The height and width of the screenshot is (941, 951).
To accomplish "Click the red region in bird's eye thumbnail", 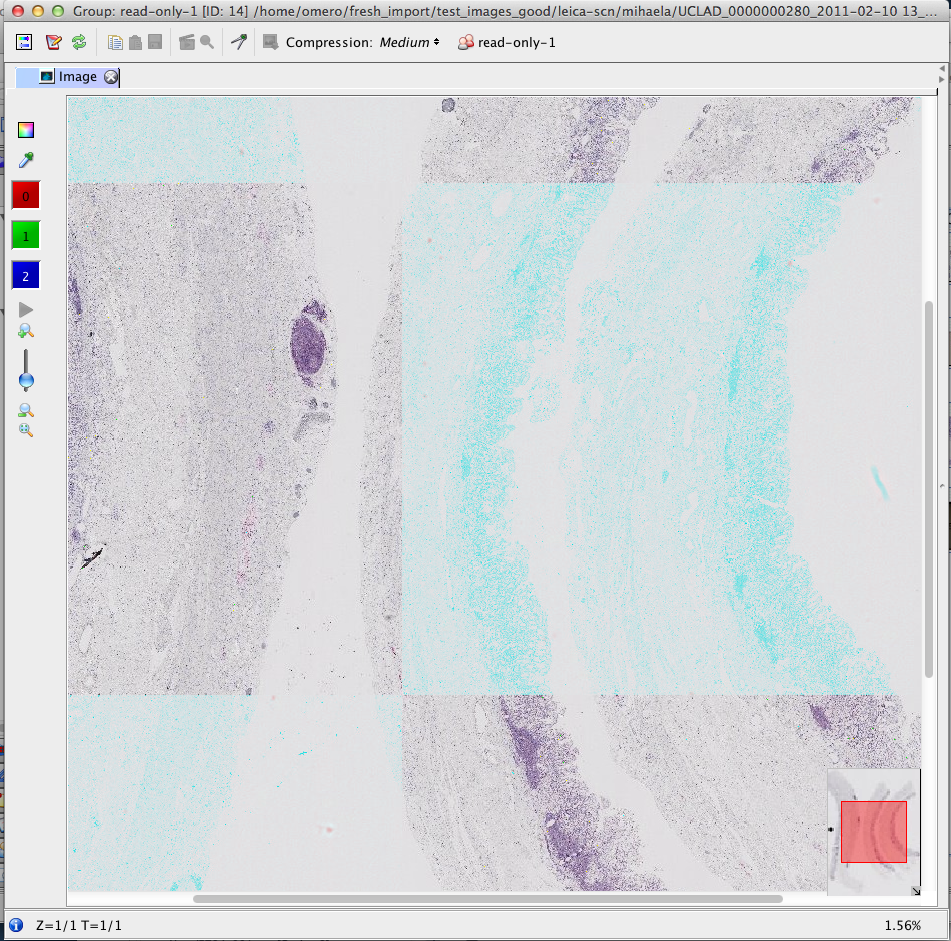I will (x=873, y=831).
